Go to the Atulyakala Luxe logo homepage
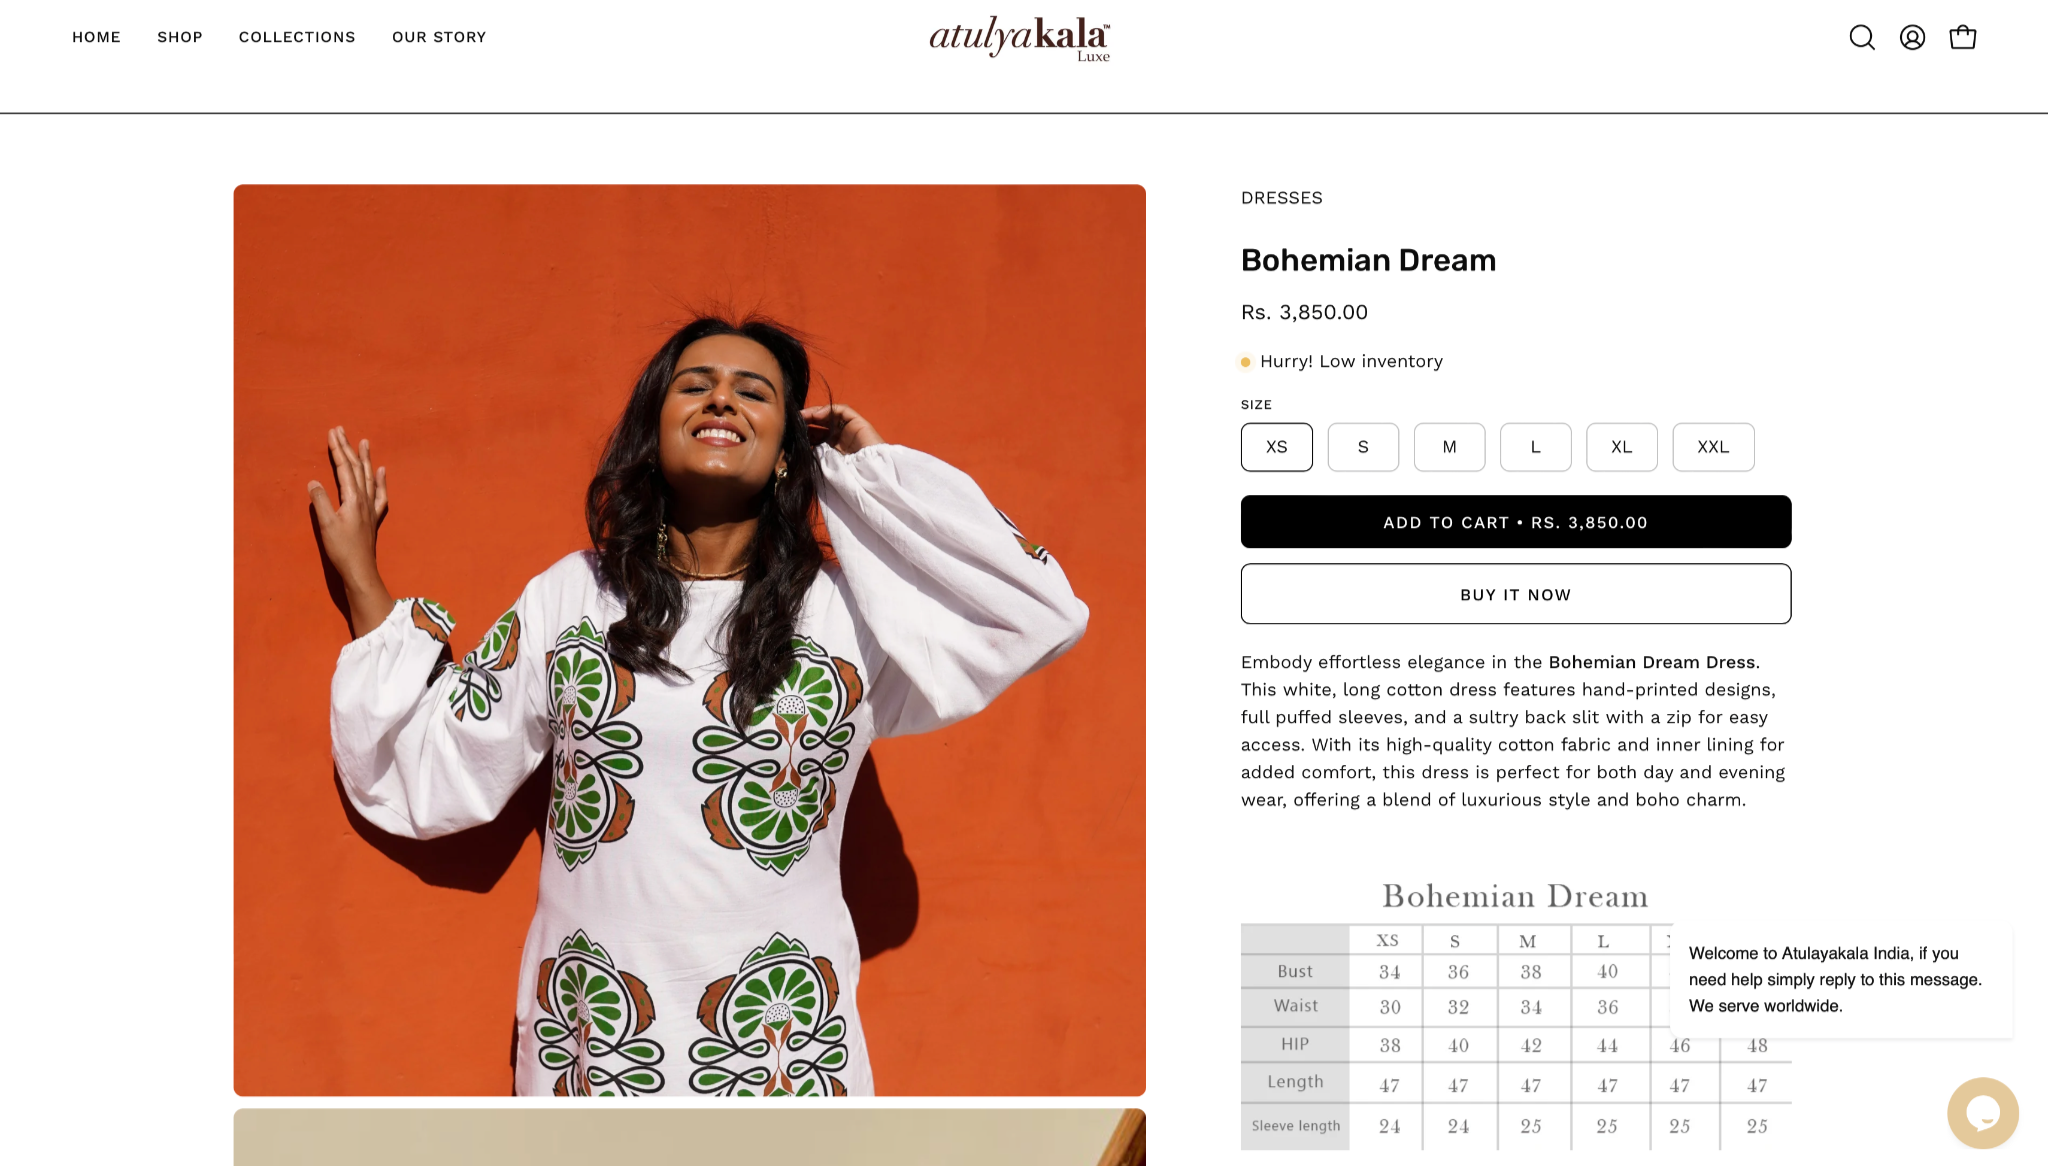This screenshot has width=2048, height=1166. (x=1020, y=38)
